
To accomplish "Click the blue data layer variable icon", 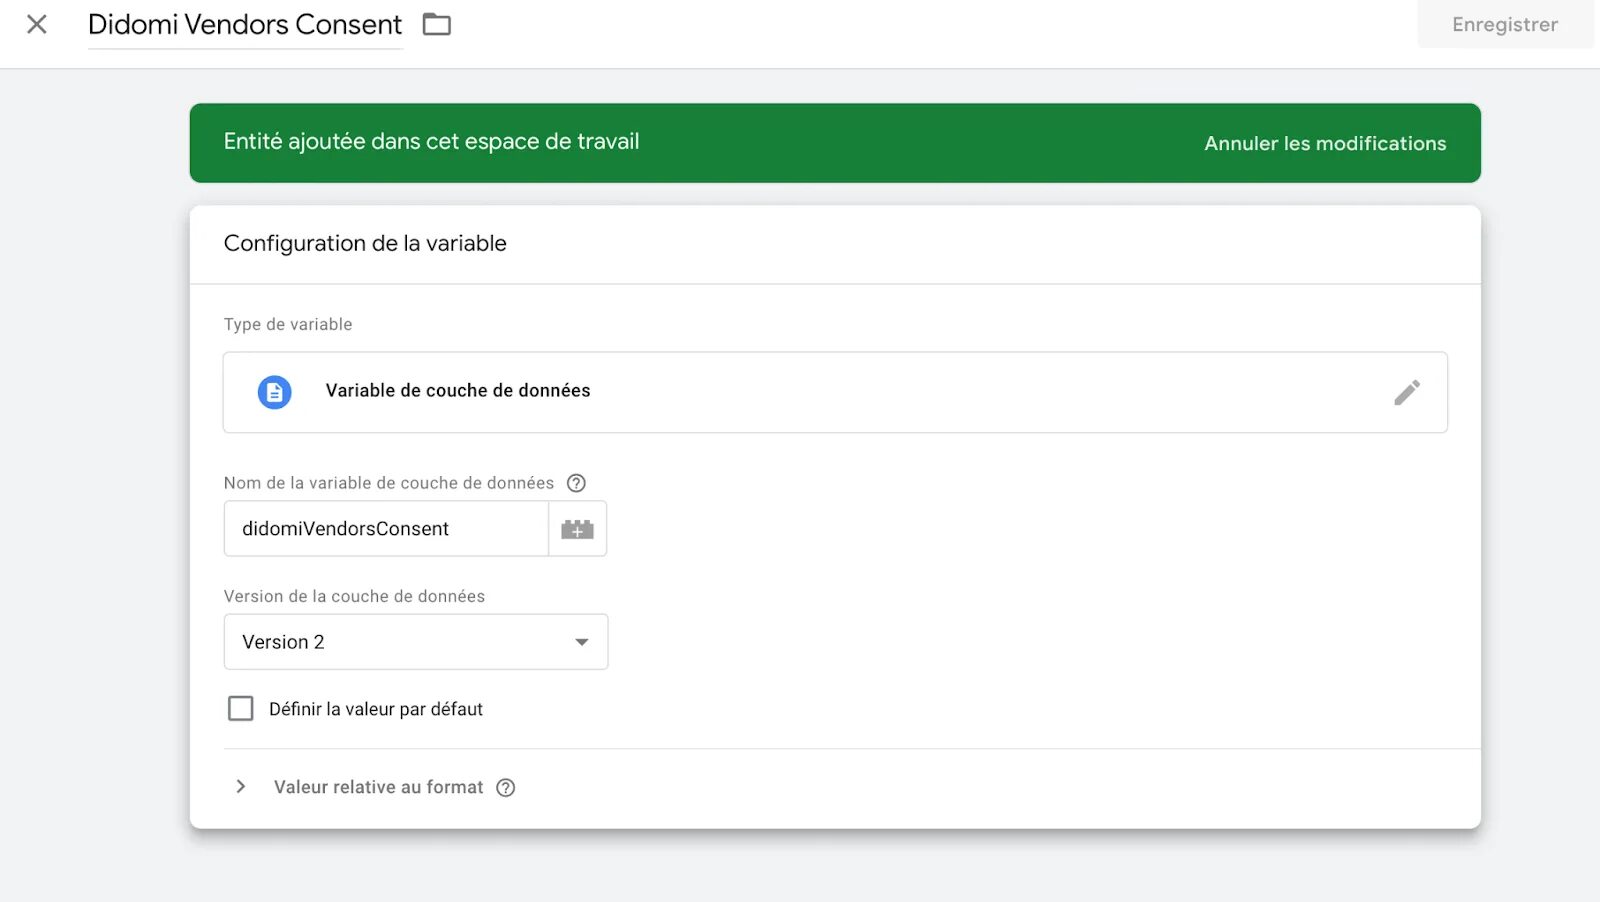I will pos(275,392).
